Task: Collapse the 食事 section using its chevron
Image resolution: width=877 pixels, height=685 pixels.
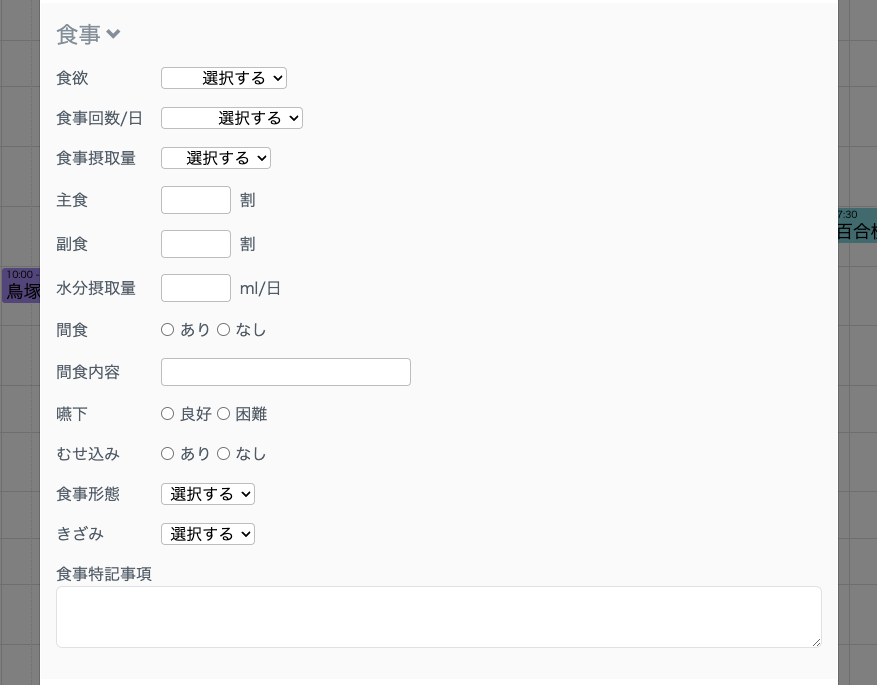Action: click(x=113, y=34)
